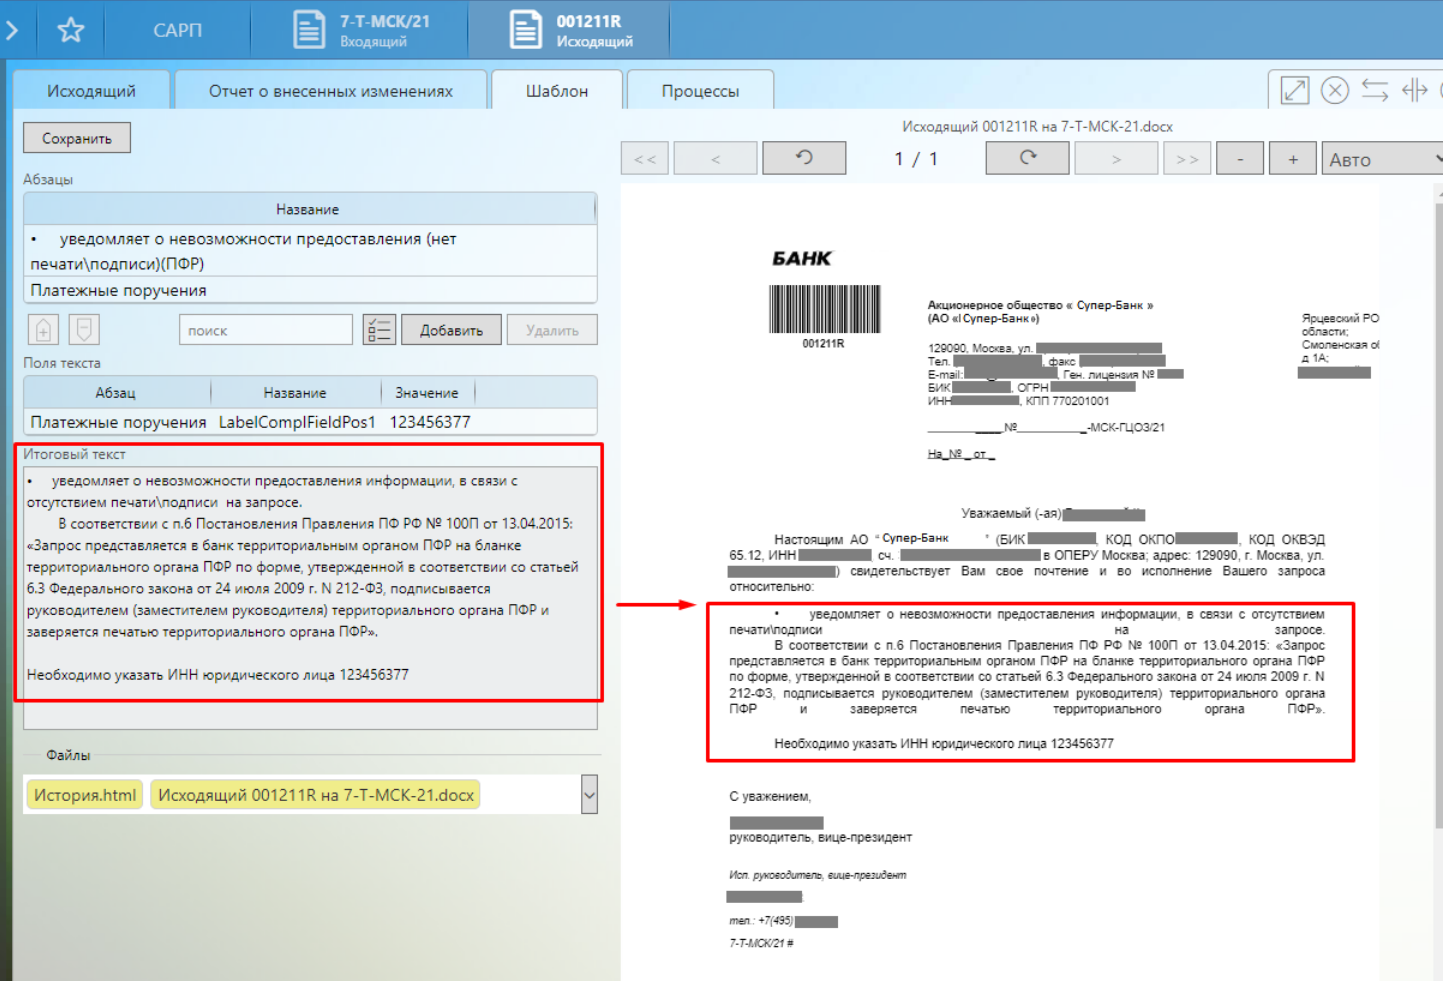Select the 001211R Исходящий document tab

point(569,30)
